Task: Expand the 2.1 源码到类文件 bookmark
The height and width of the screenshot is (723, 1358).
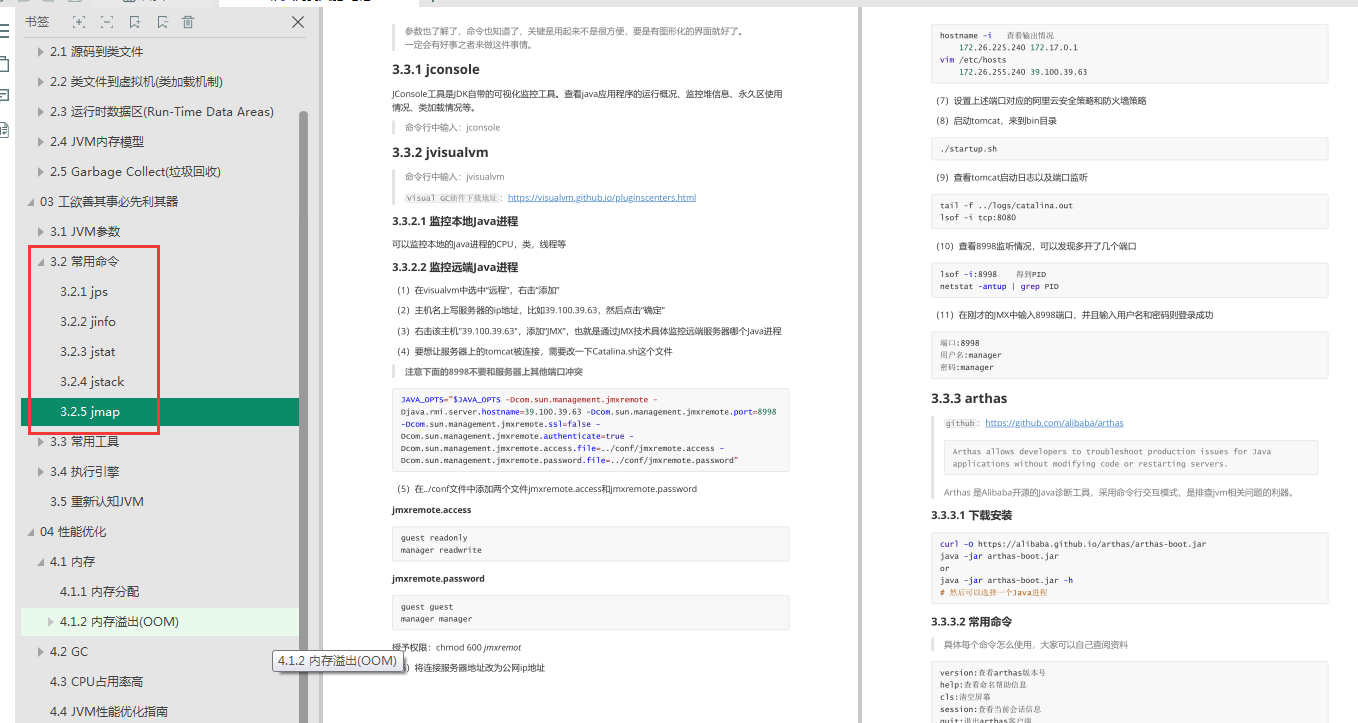Action: click(41, 52)
